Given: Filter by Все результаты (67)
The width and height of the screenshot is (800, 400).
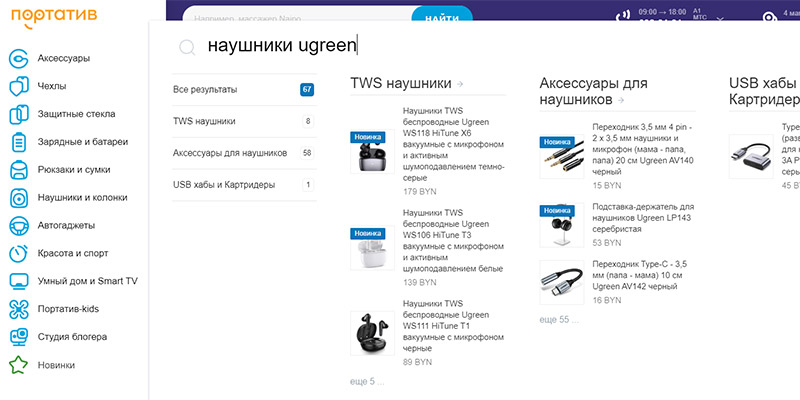Looking at the screenshot, I should coord(243,90).
